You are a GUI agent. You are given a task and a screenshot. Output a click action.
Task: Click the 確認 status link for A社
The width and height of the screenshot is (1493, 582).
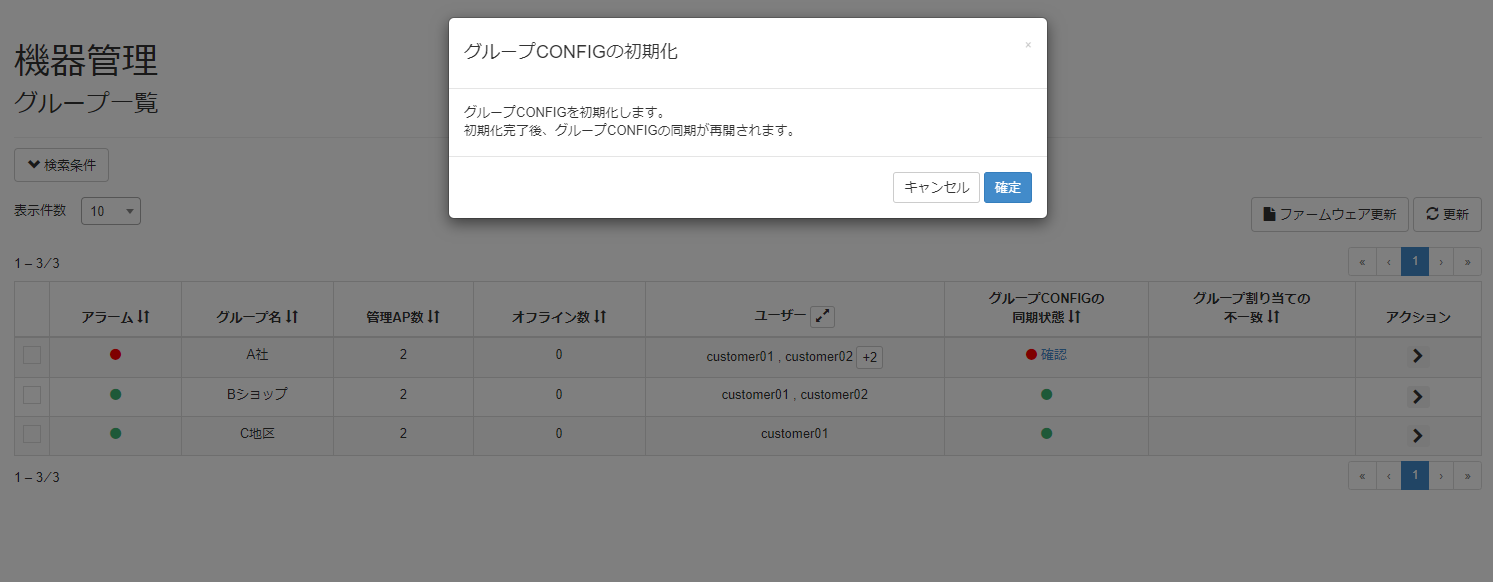click(1052, 355)
